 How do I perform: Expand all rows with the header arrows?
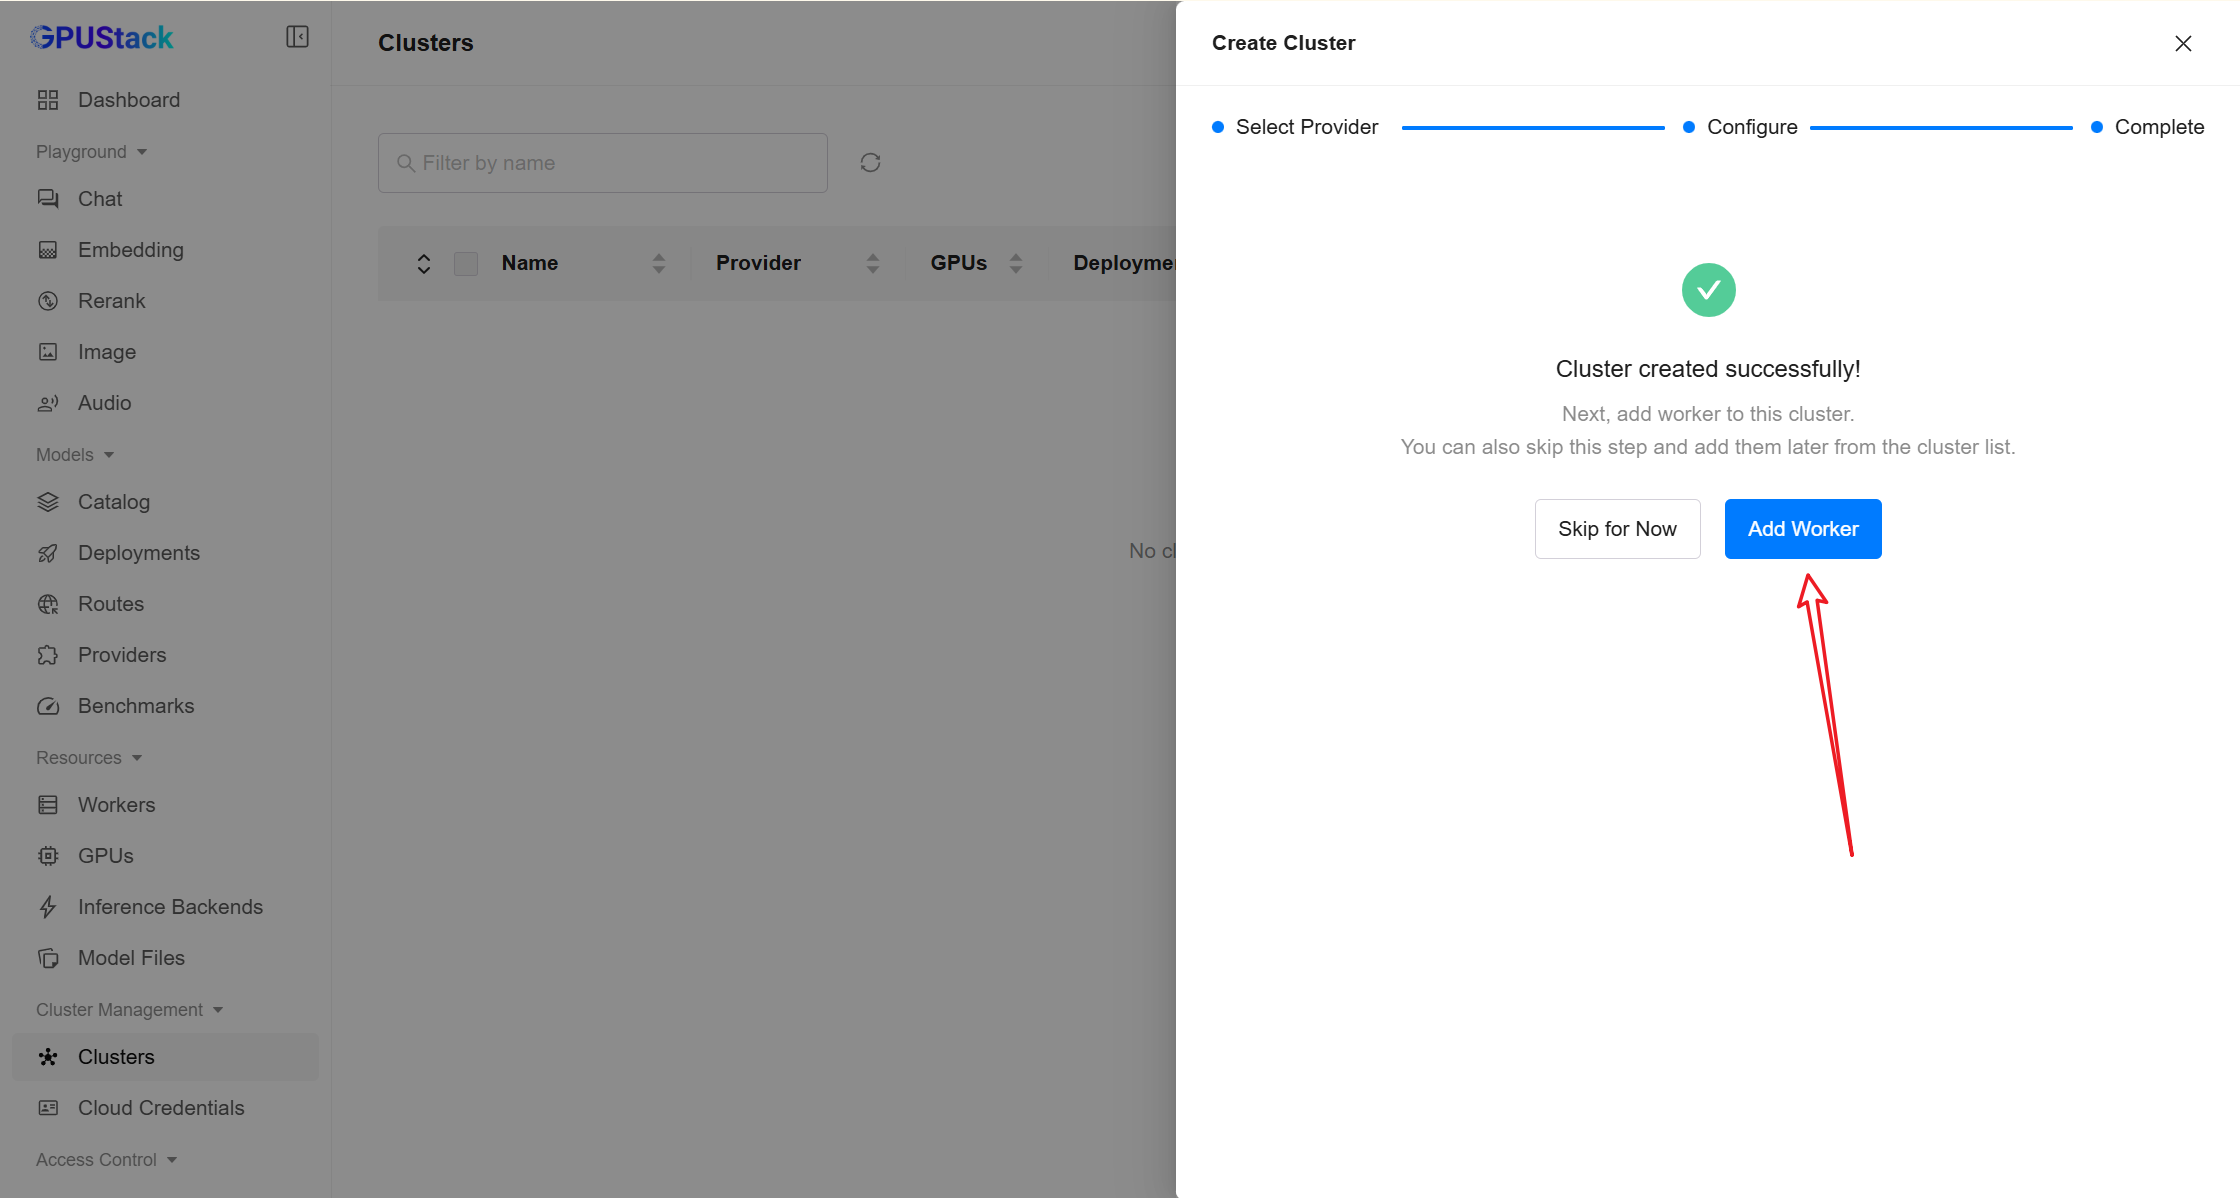(x=424, y=263)
